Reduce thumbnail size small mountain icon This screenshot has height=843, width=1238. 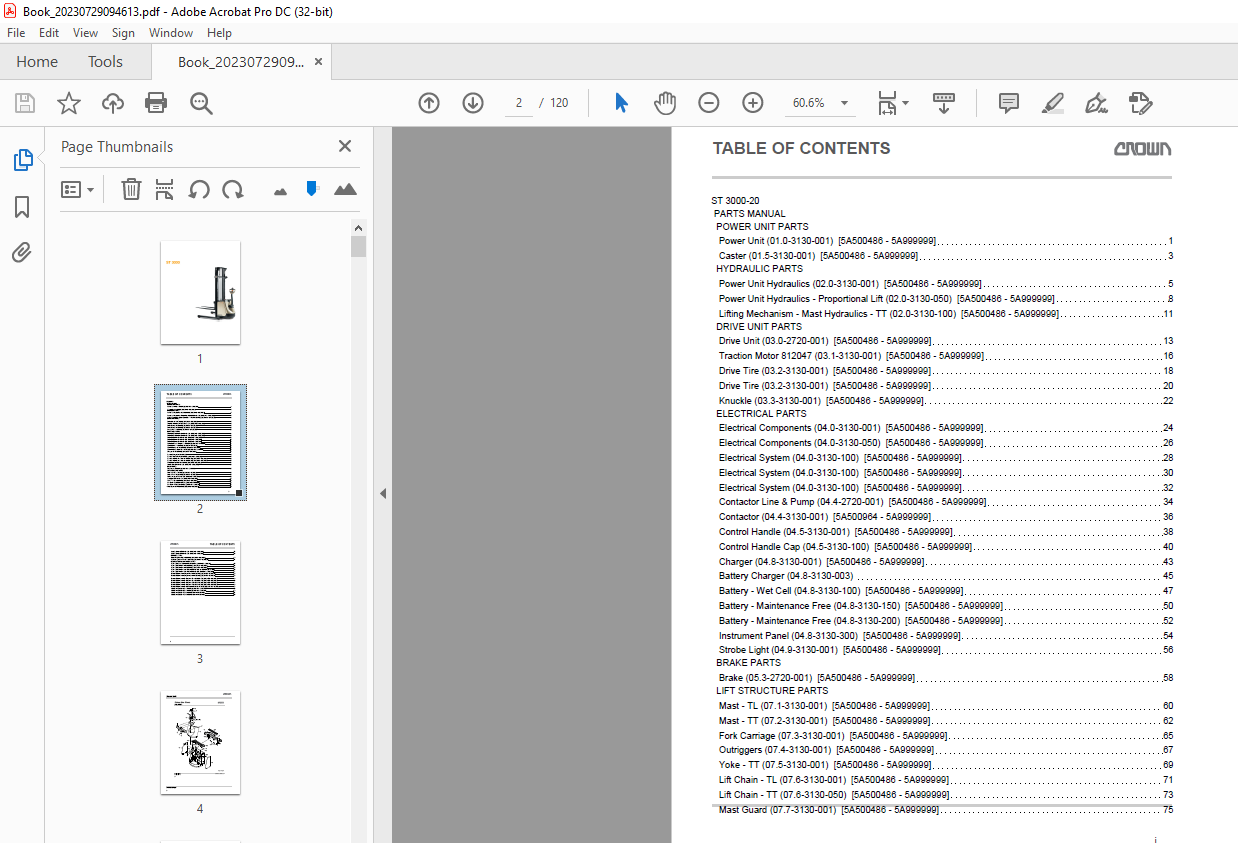280,190
